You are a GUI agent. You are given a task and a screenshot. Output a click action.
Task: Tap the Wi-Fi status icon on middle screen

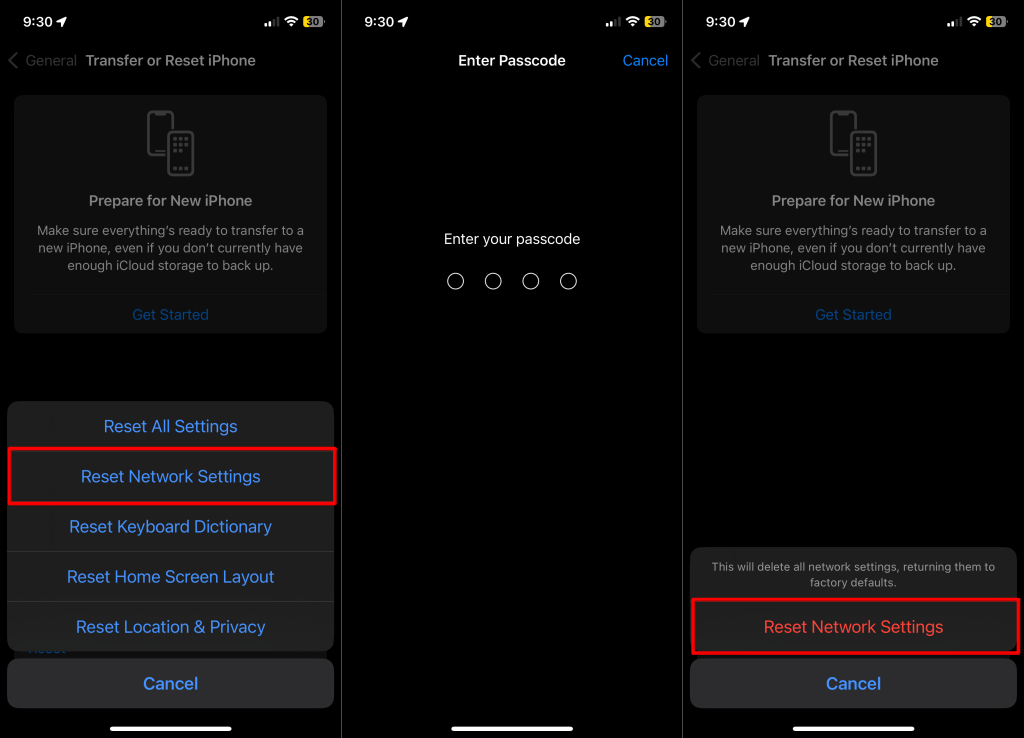click(x=632, y=22)
